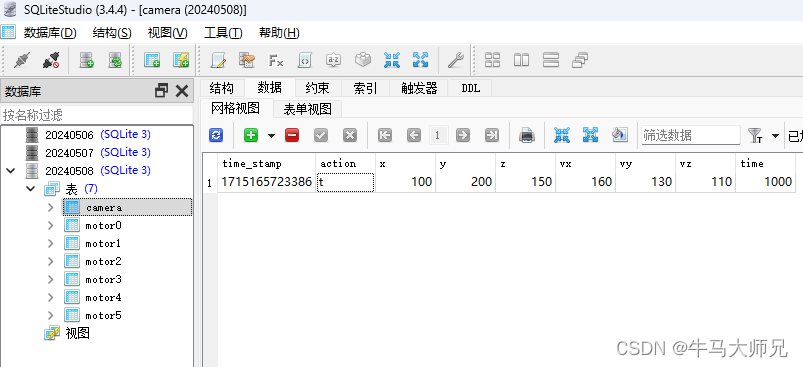Expand the motor3 table node
The width and height of the screenshot is (803, 367).
(50, 279)
